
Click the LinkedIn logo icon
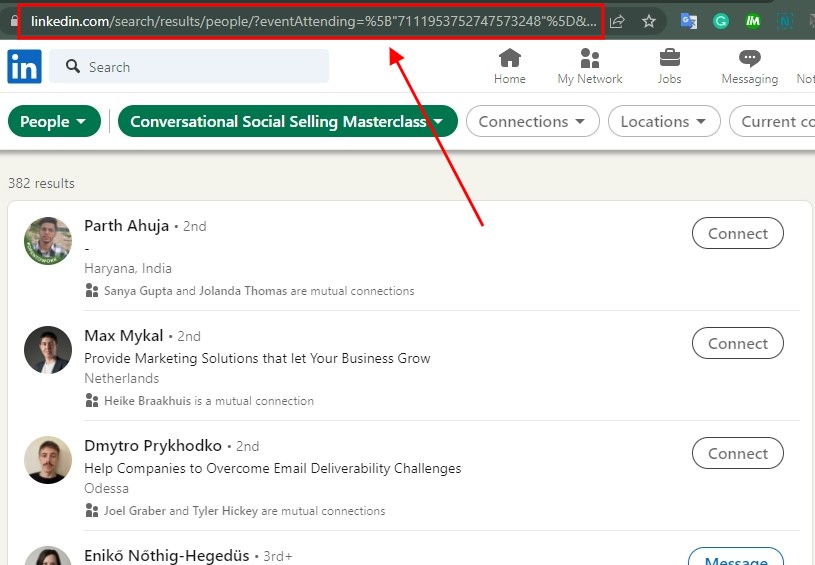point(24,67)
